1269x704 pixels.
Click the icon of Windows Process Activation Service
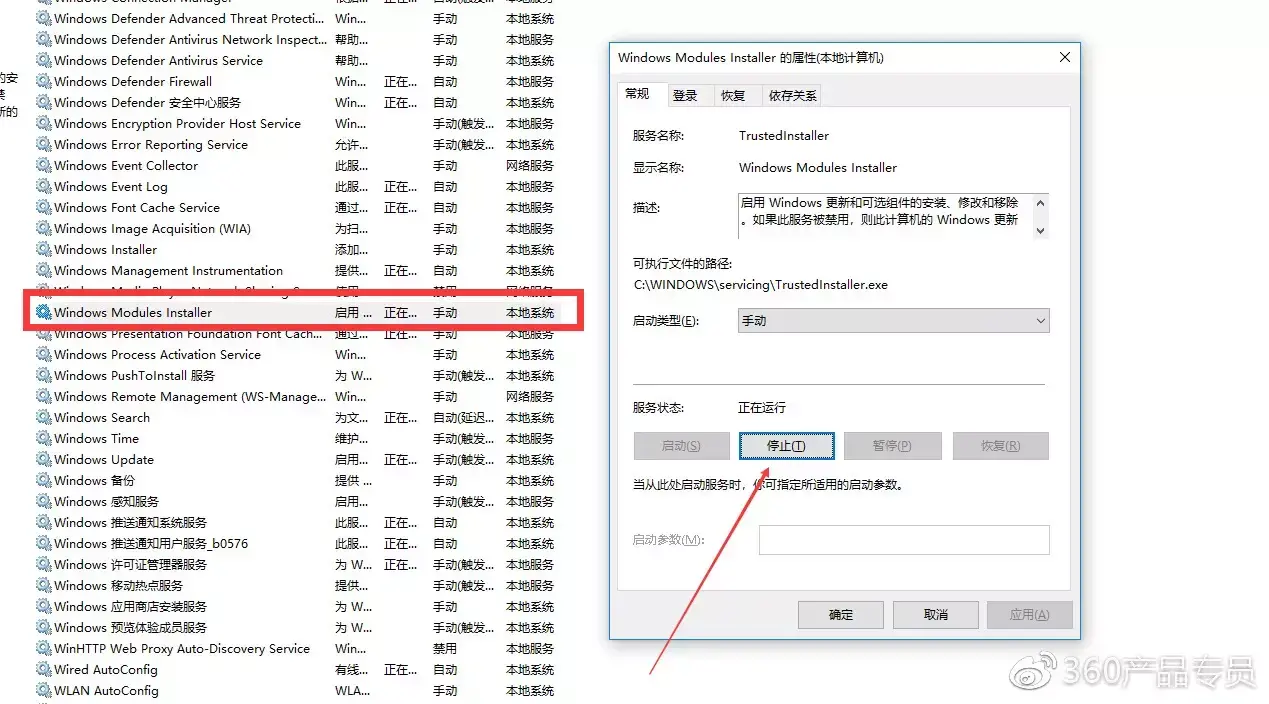pos(44,355)
